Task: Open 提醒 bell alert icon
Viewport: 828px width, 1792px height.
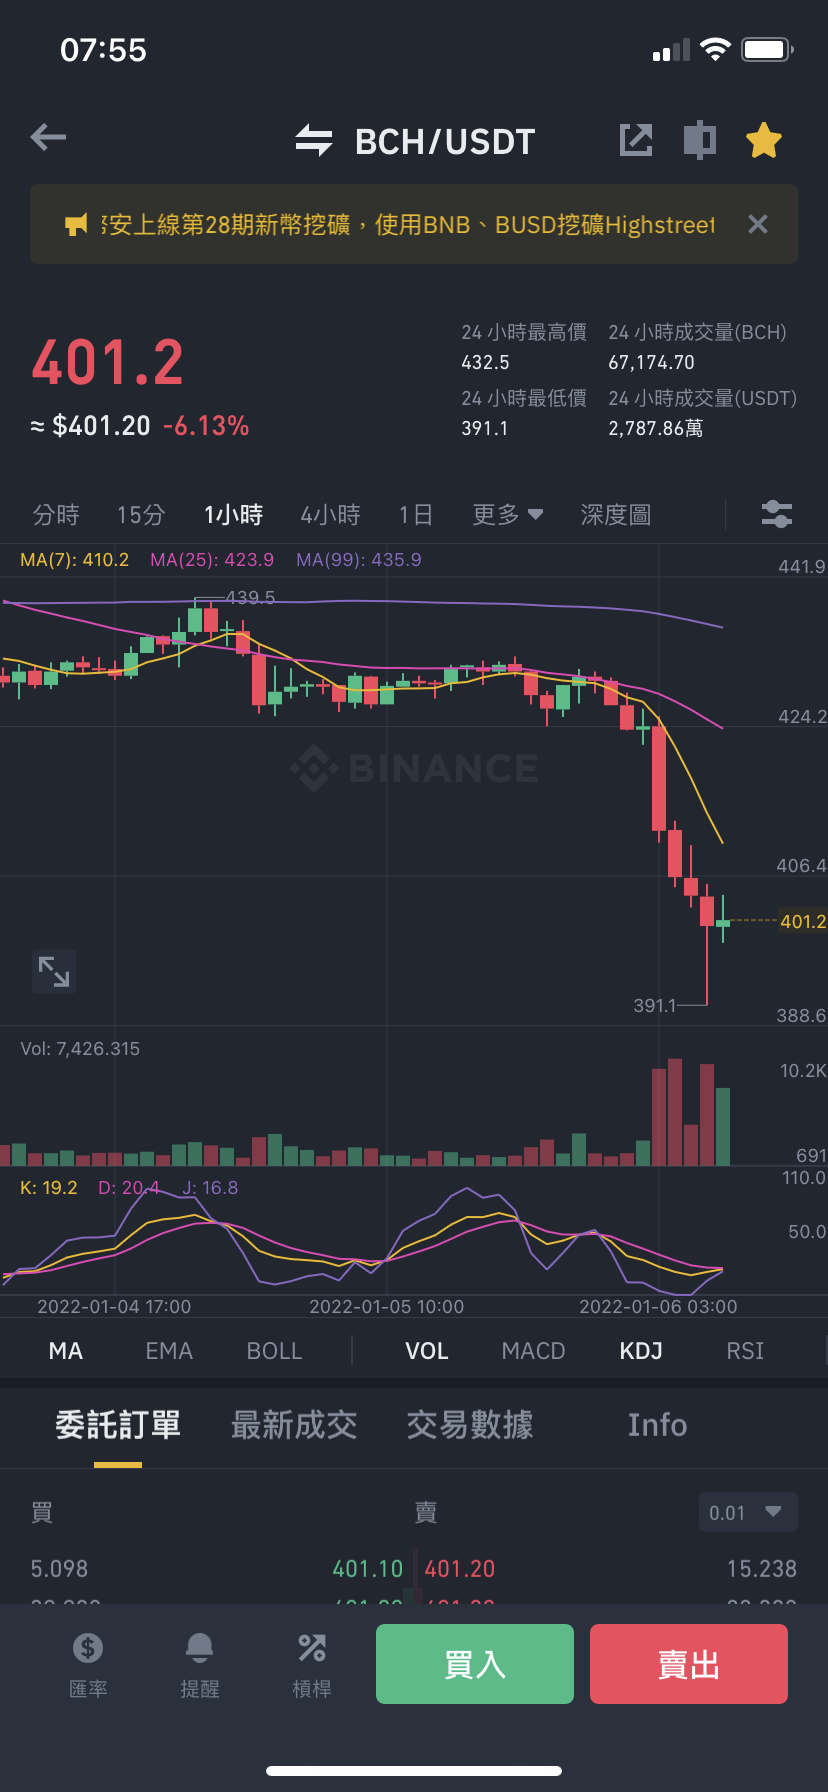Action: point(200,1666)
